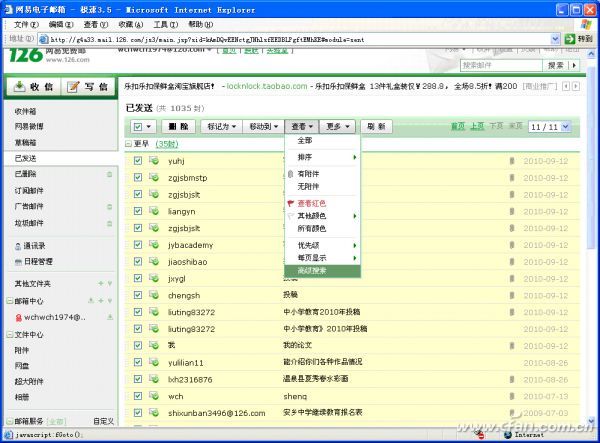Open the 每页显示 submenu
This screenshot has height=443, width=600.
coord(322,258)
